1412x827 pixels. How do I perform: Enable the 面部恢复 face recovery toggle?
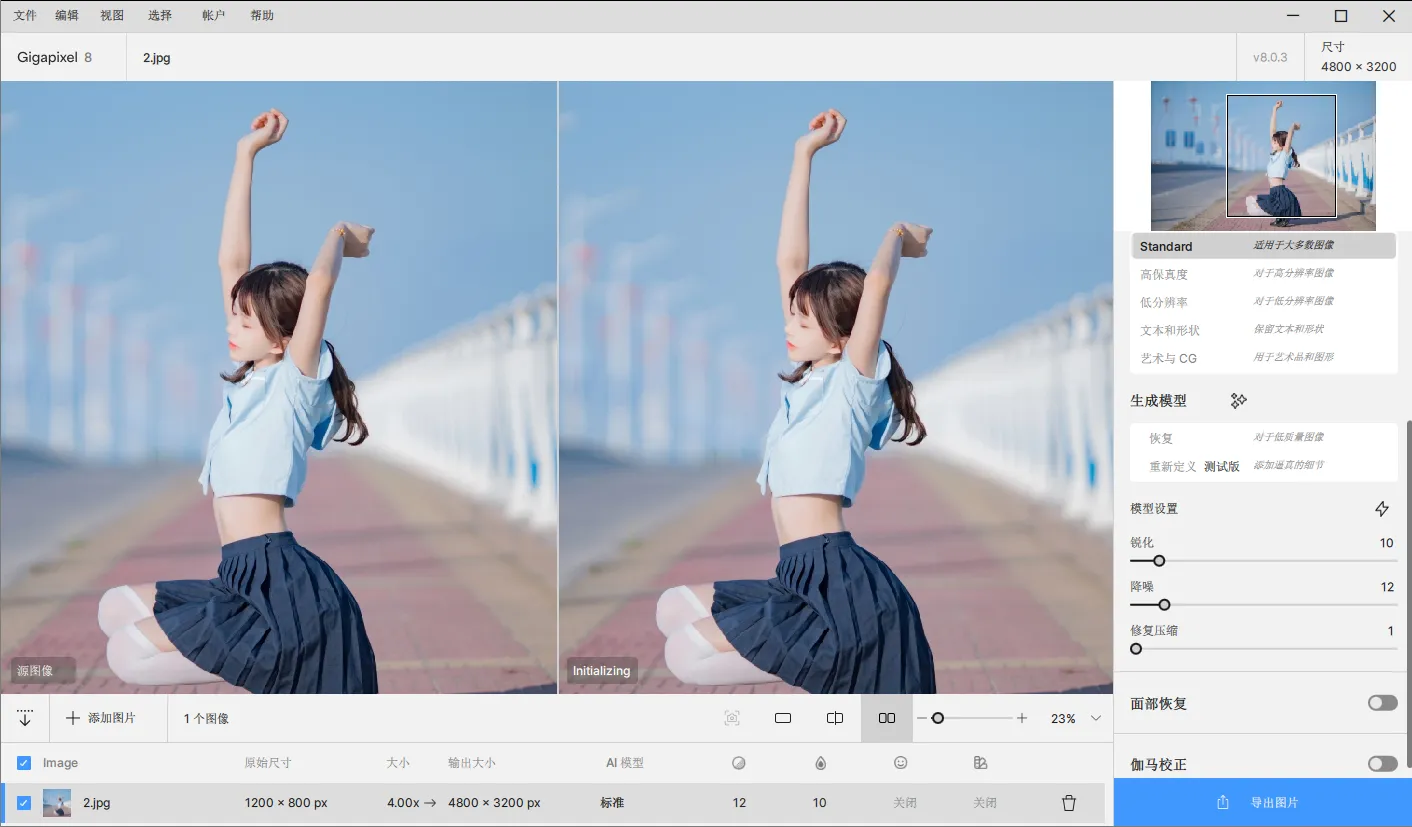point(1382,703)
